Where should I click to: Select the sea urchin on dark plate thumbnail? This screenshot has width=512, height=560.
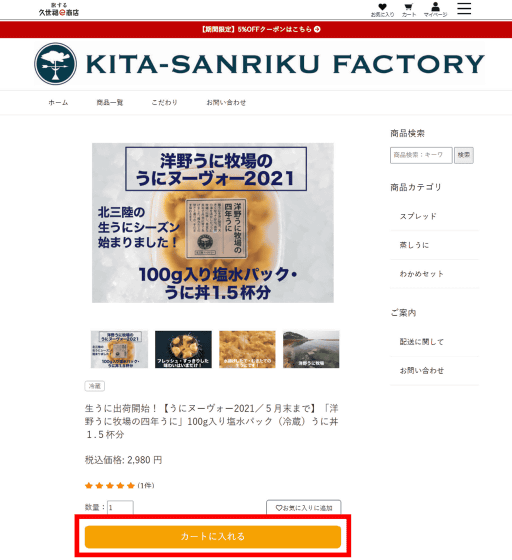pos(183,349)
